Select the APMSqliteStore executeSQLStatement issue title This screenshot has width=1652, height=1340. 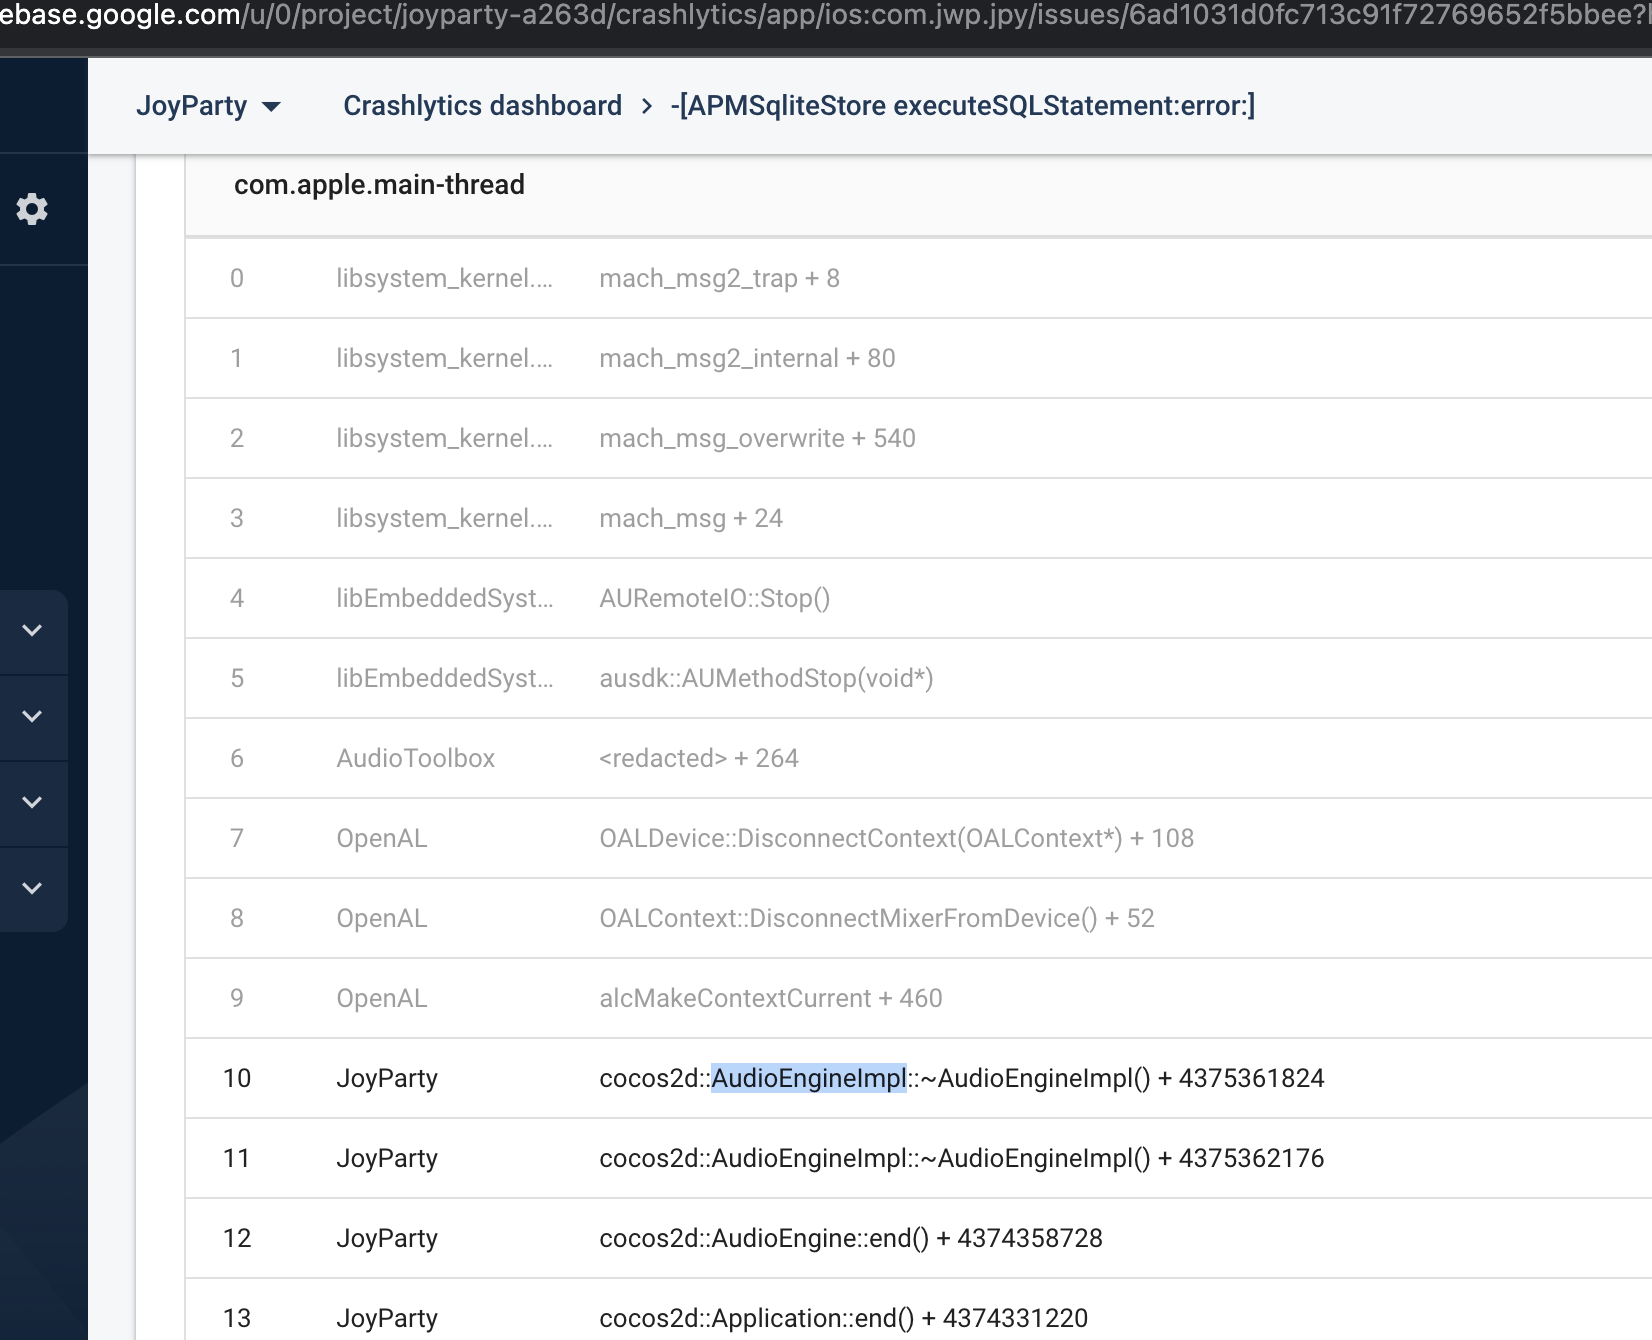(961, 105)
